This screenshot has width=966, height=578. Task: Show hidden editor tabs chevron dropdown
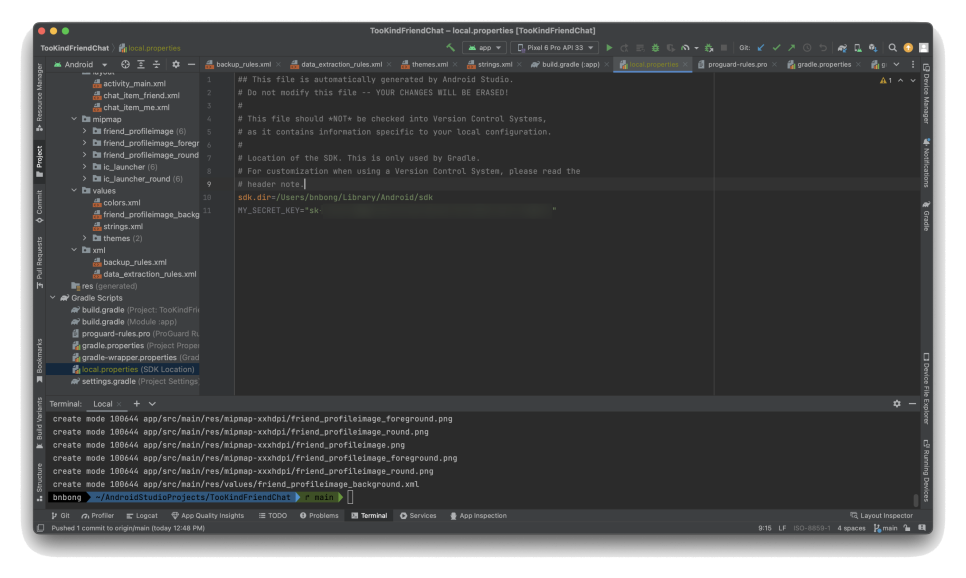pyautogui.click(x=896, y=64)
